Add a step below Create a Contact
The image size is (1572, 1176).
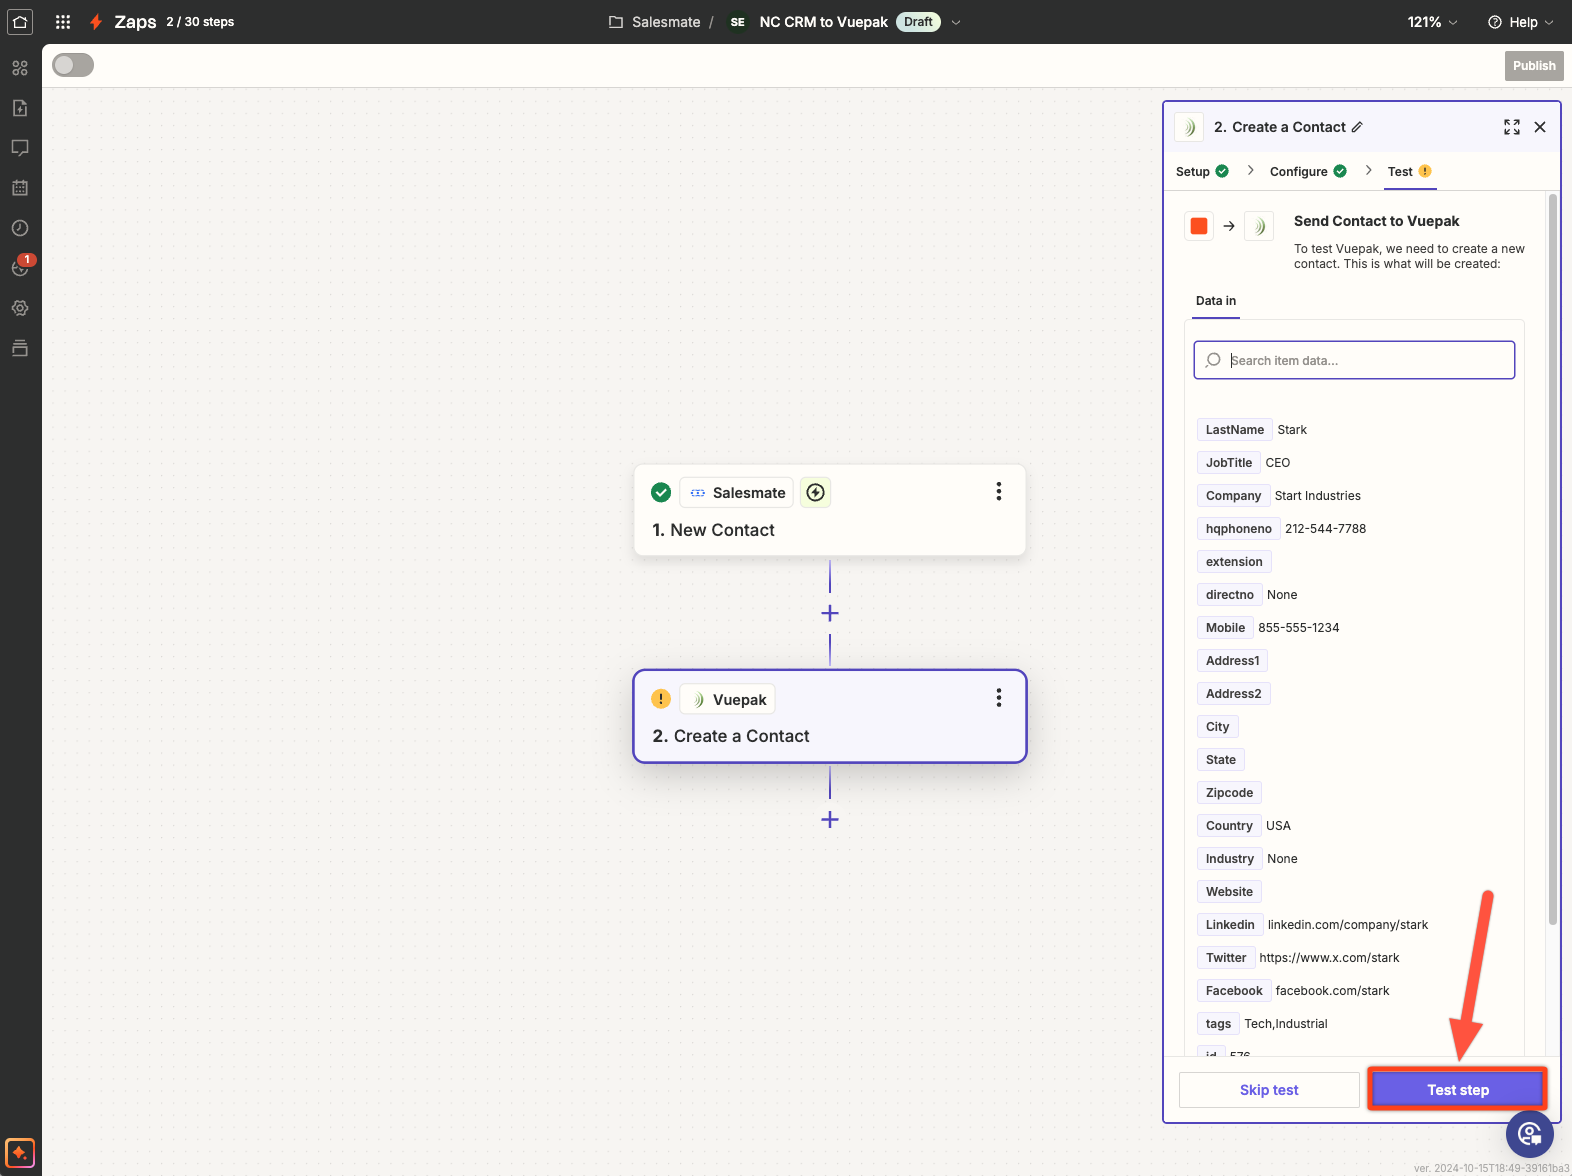(x=829, y=820)
